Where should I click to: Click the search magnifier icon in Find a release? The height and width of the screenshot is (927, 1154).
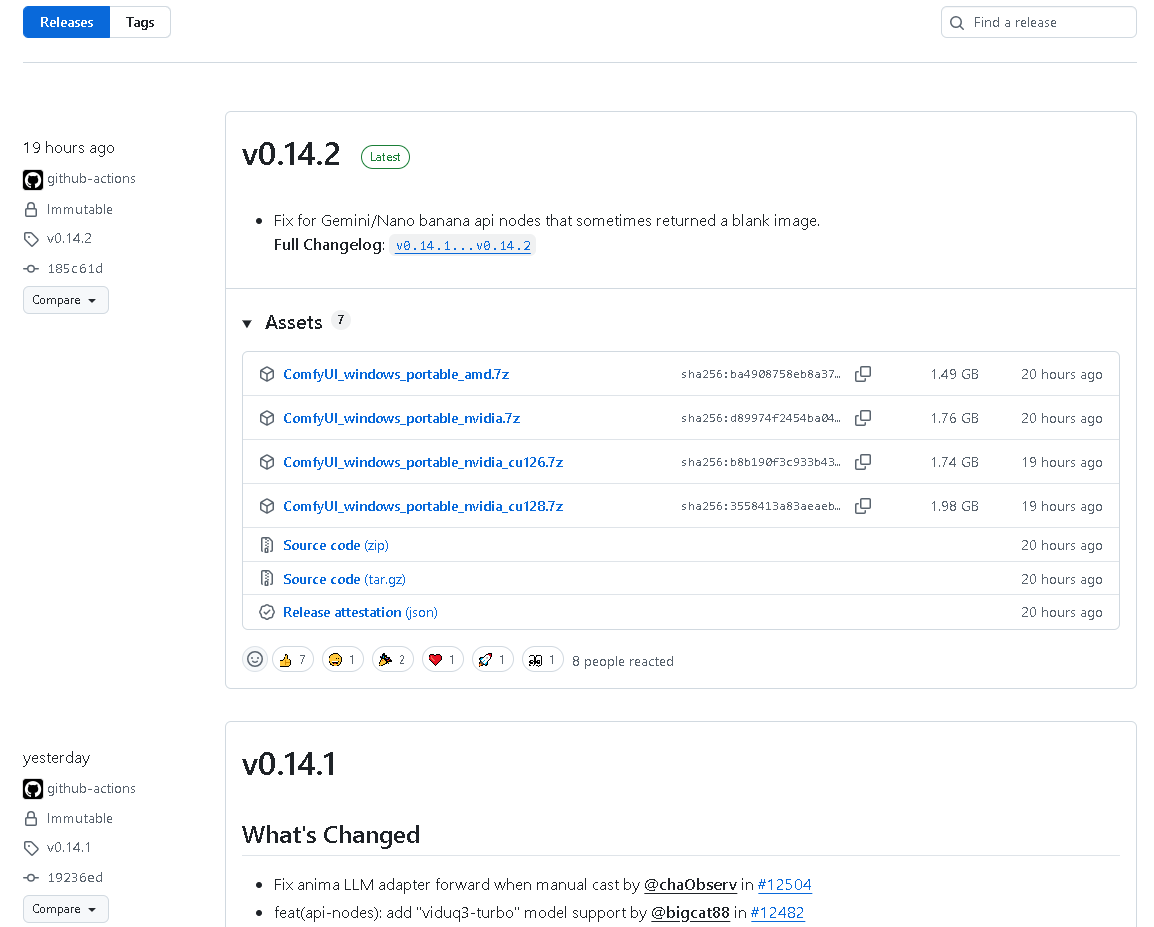click(957, 23)
